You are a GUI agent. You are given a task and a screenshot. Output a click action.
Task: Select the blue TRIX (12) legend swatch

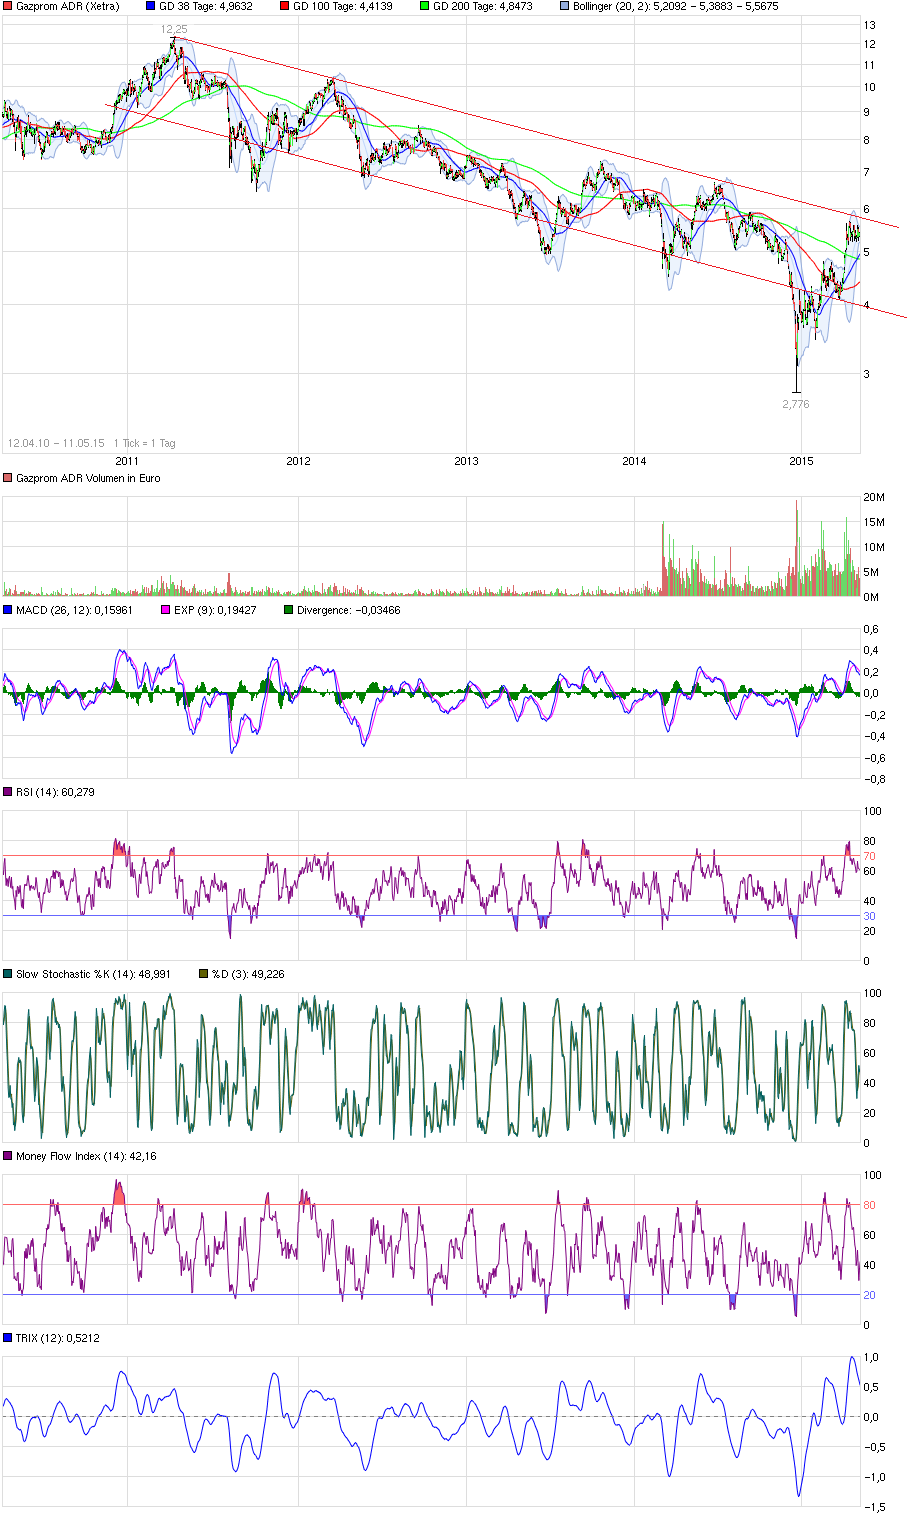tap(8, 1338)
